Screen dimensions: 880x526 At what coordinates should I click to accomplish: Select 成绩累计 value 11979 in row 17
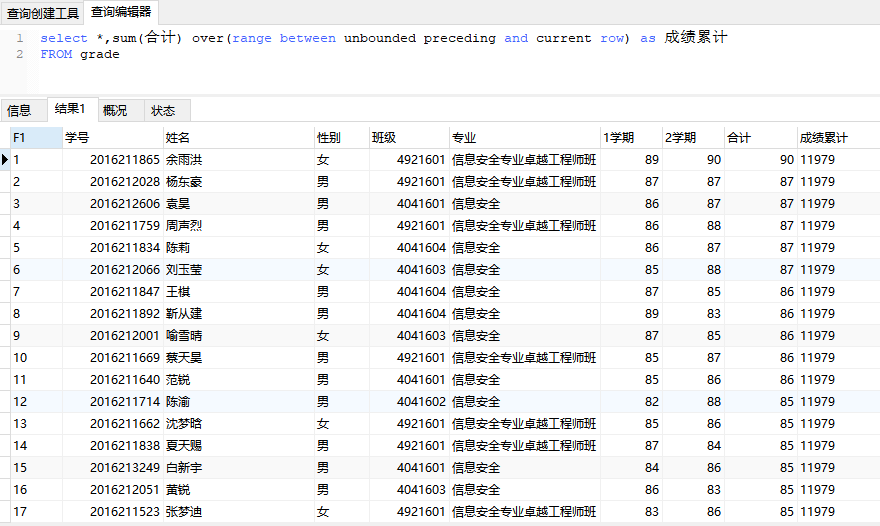pos(838,512)
